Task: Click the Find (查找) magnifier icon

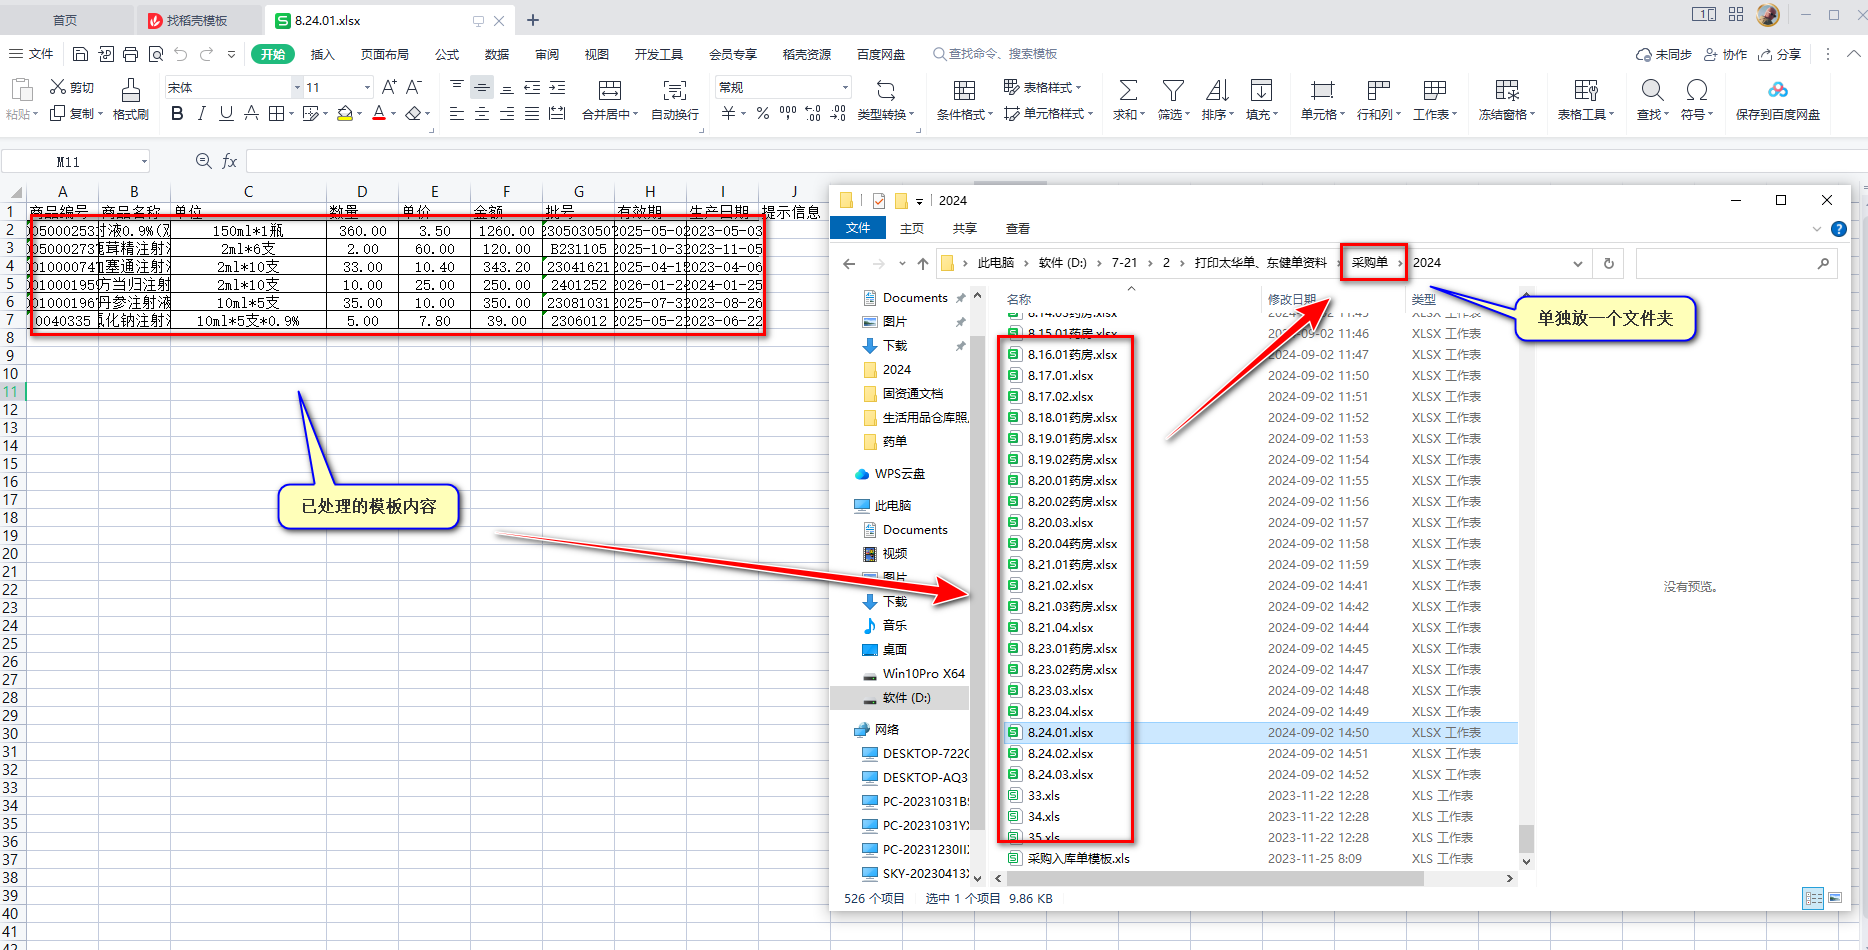Action: 1652,91
